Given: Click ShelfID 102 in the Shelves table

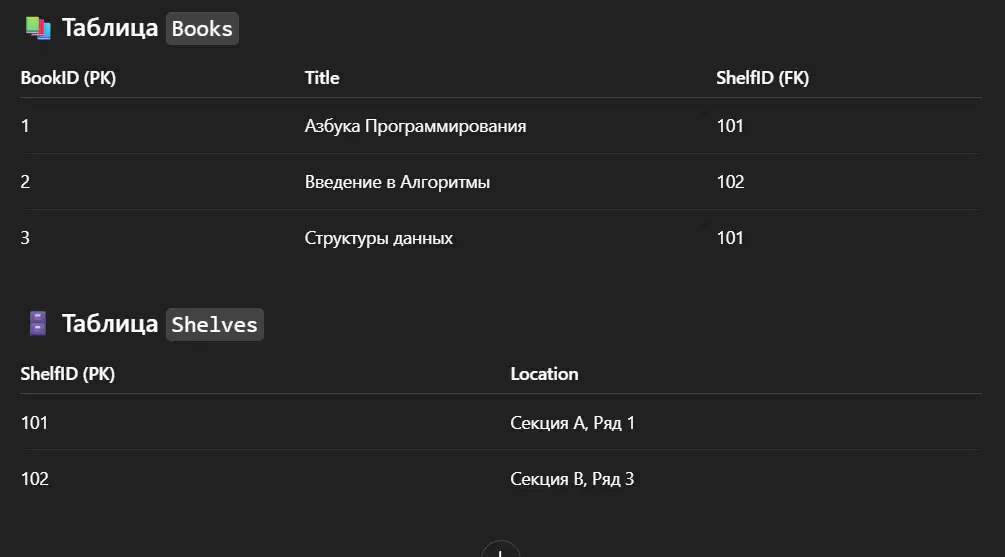Looking at the screenshot, I should (x=35, y=479).
